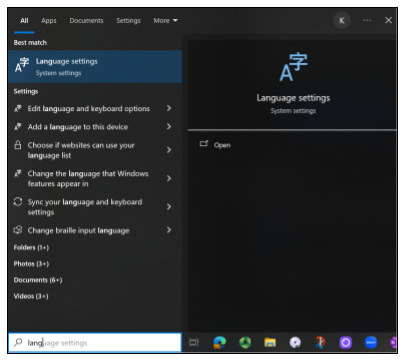Select Change braille input language
This screenshot has height=360, width=409.
[78, 230]
